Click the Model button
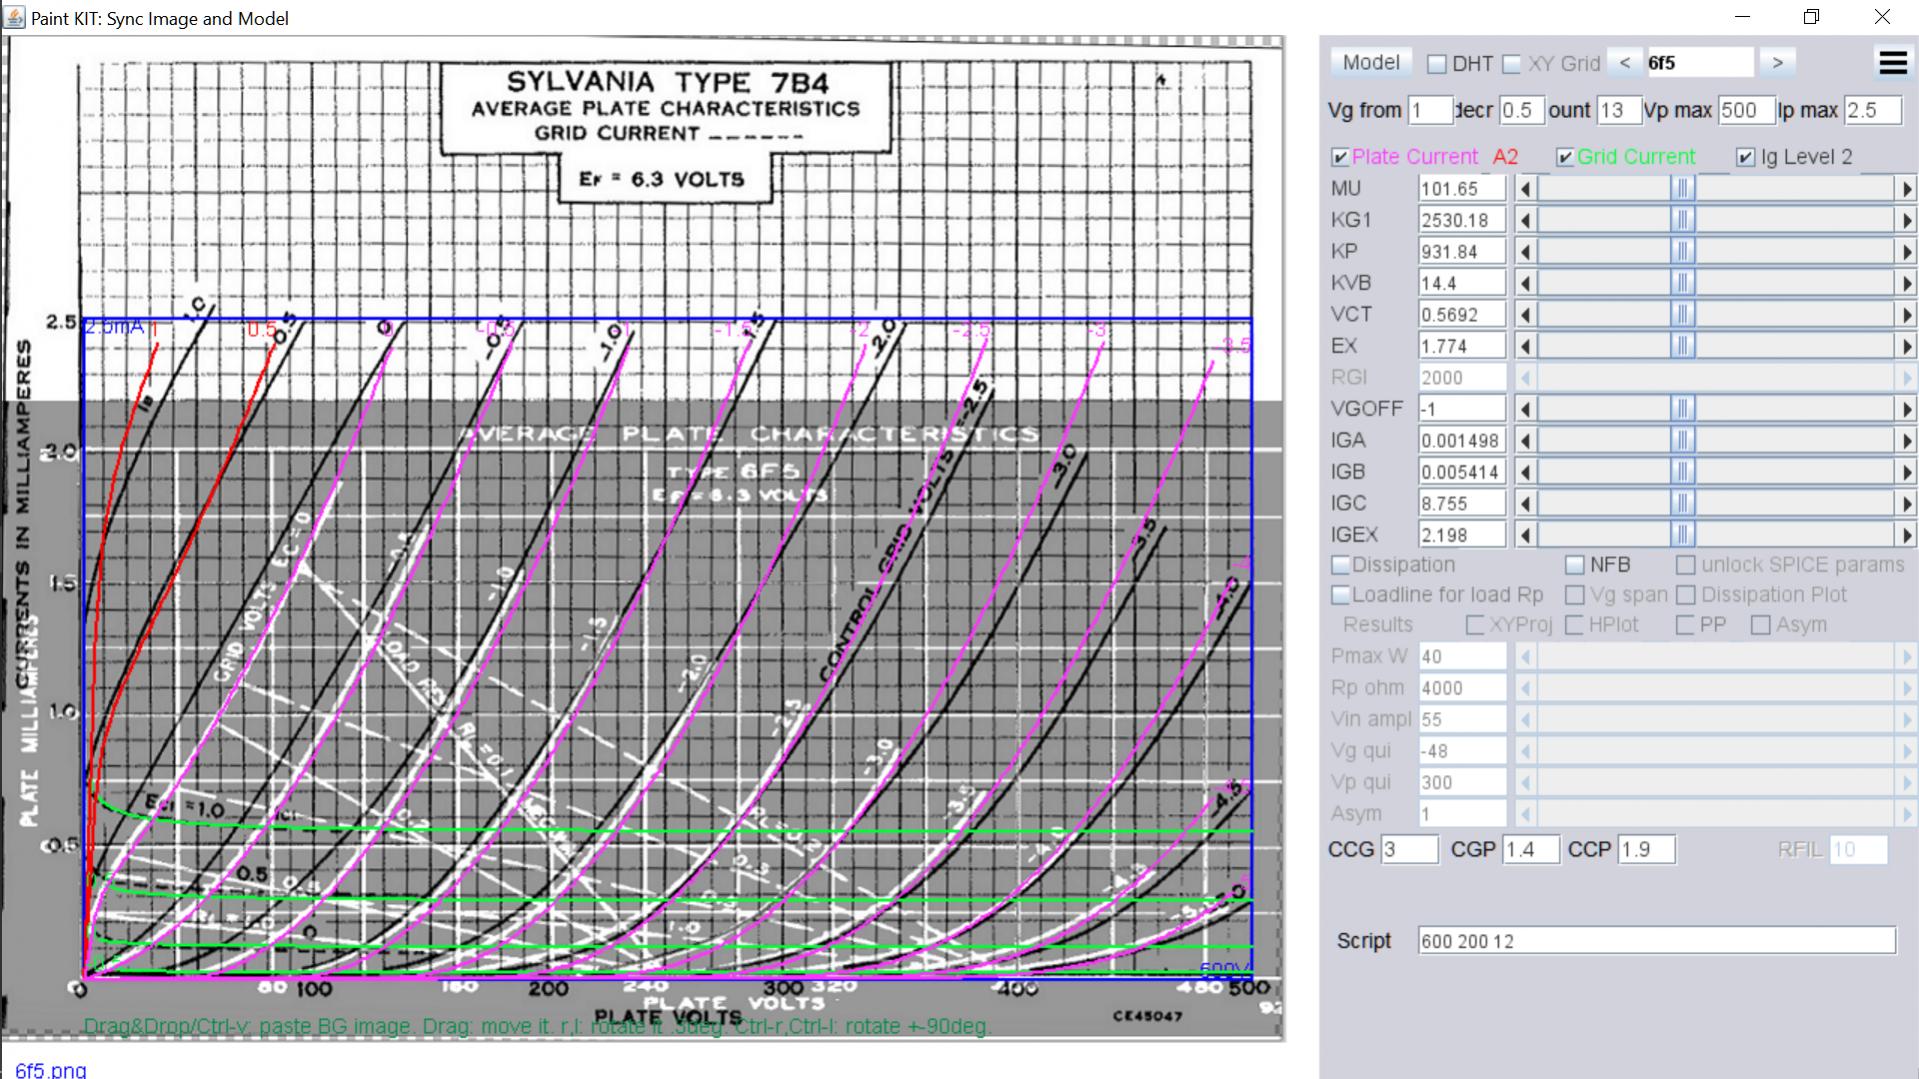The height and width of the screenshot is (1079, 1919). 1371,62
